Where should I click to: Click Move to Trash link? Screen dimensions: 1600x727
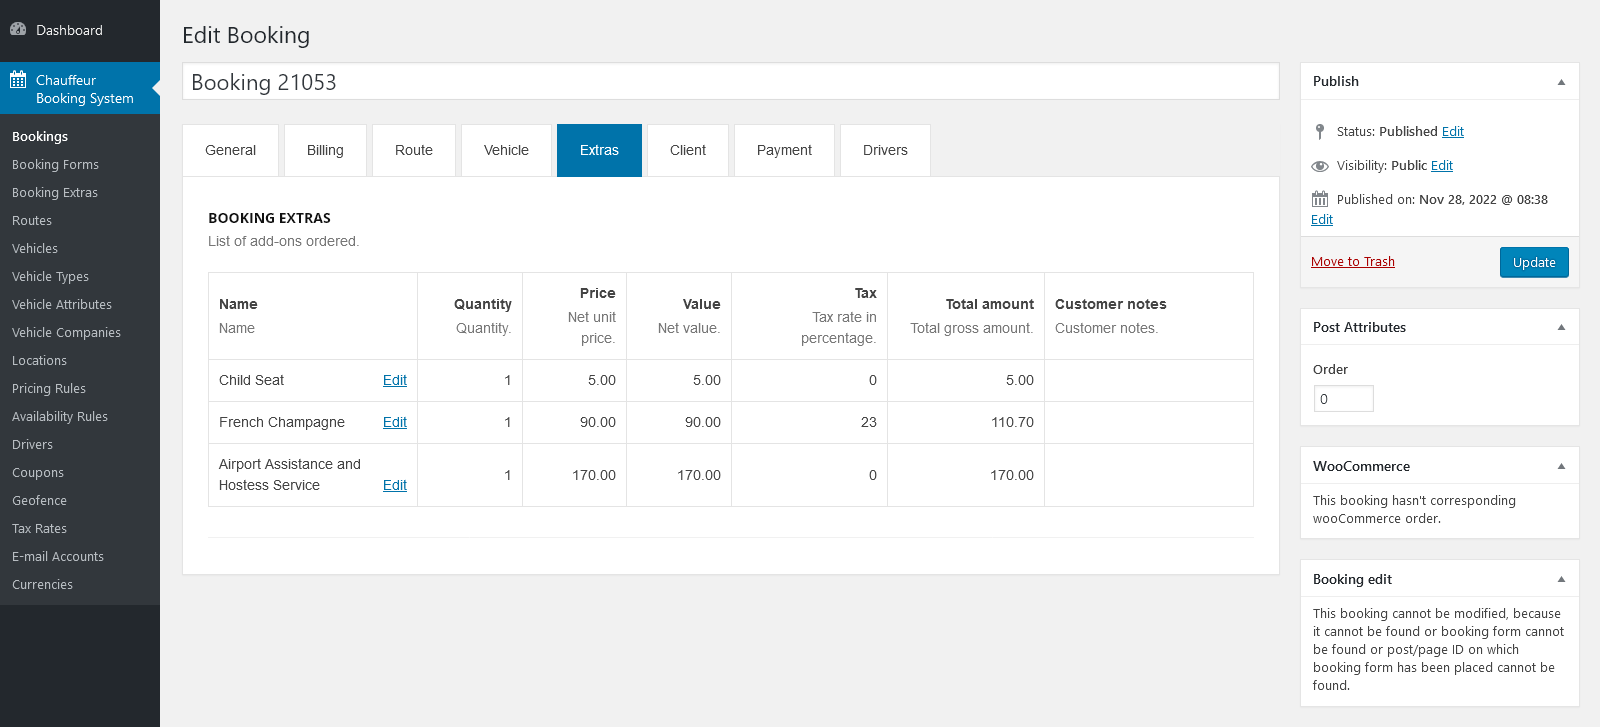(1352, 262)
